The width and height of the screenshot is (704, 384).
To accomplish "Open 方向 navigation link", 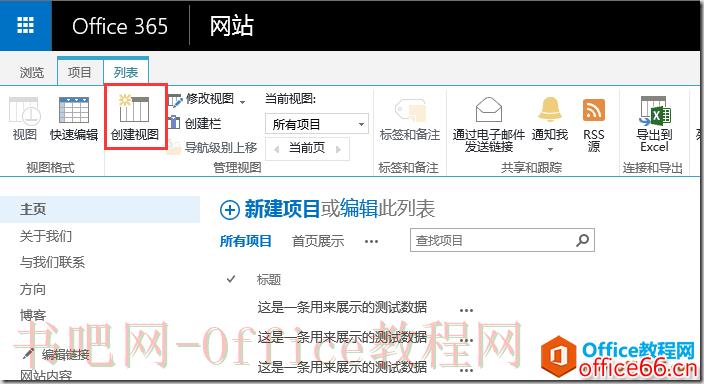I will [33, 289].
